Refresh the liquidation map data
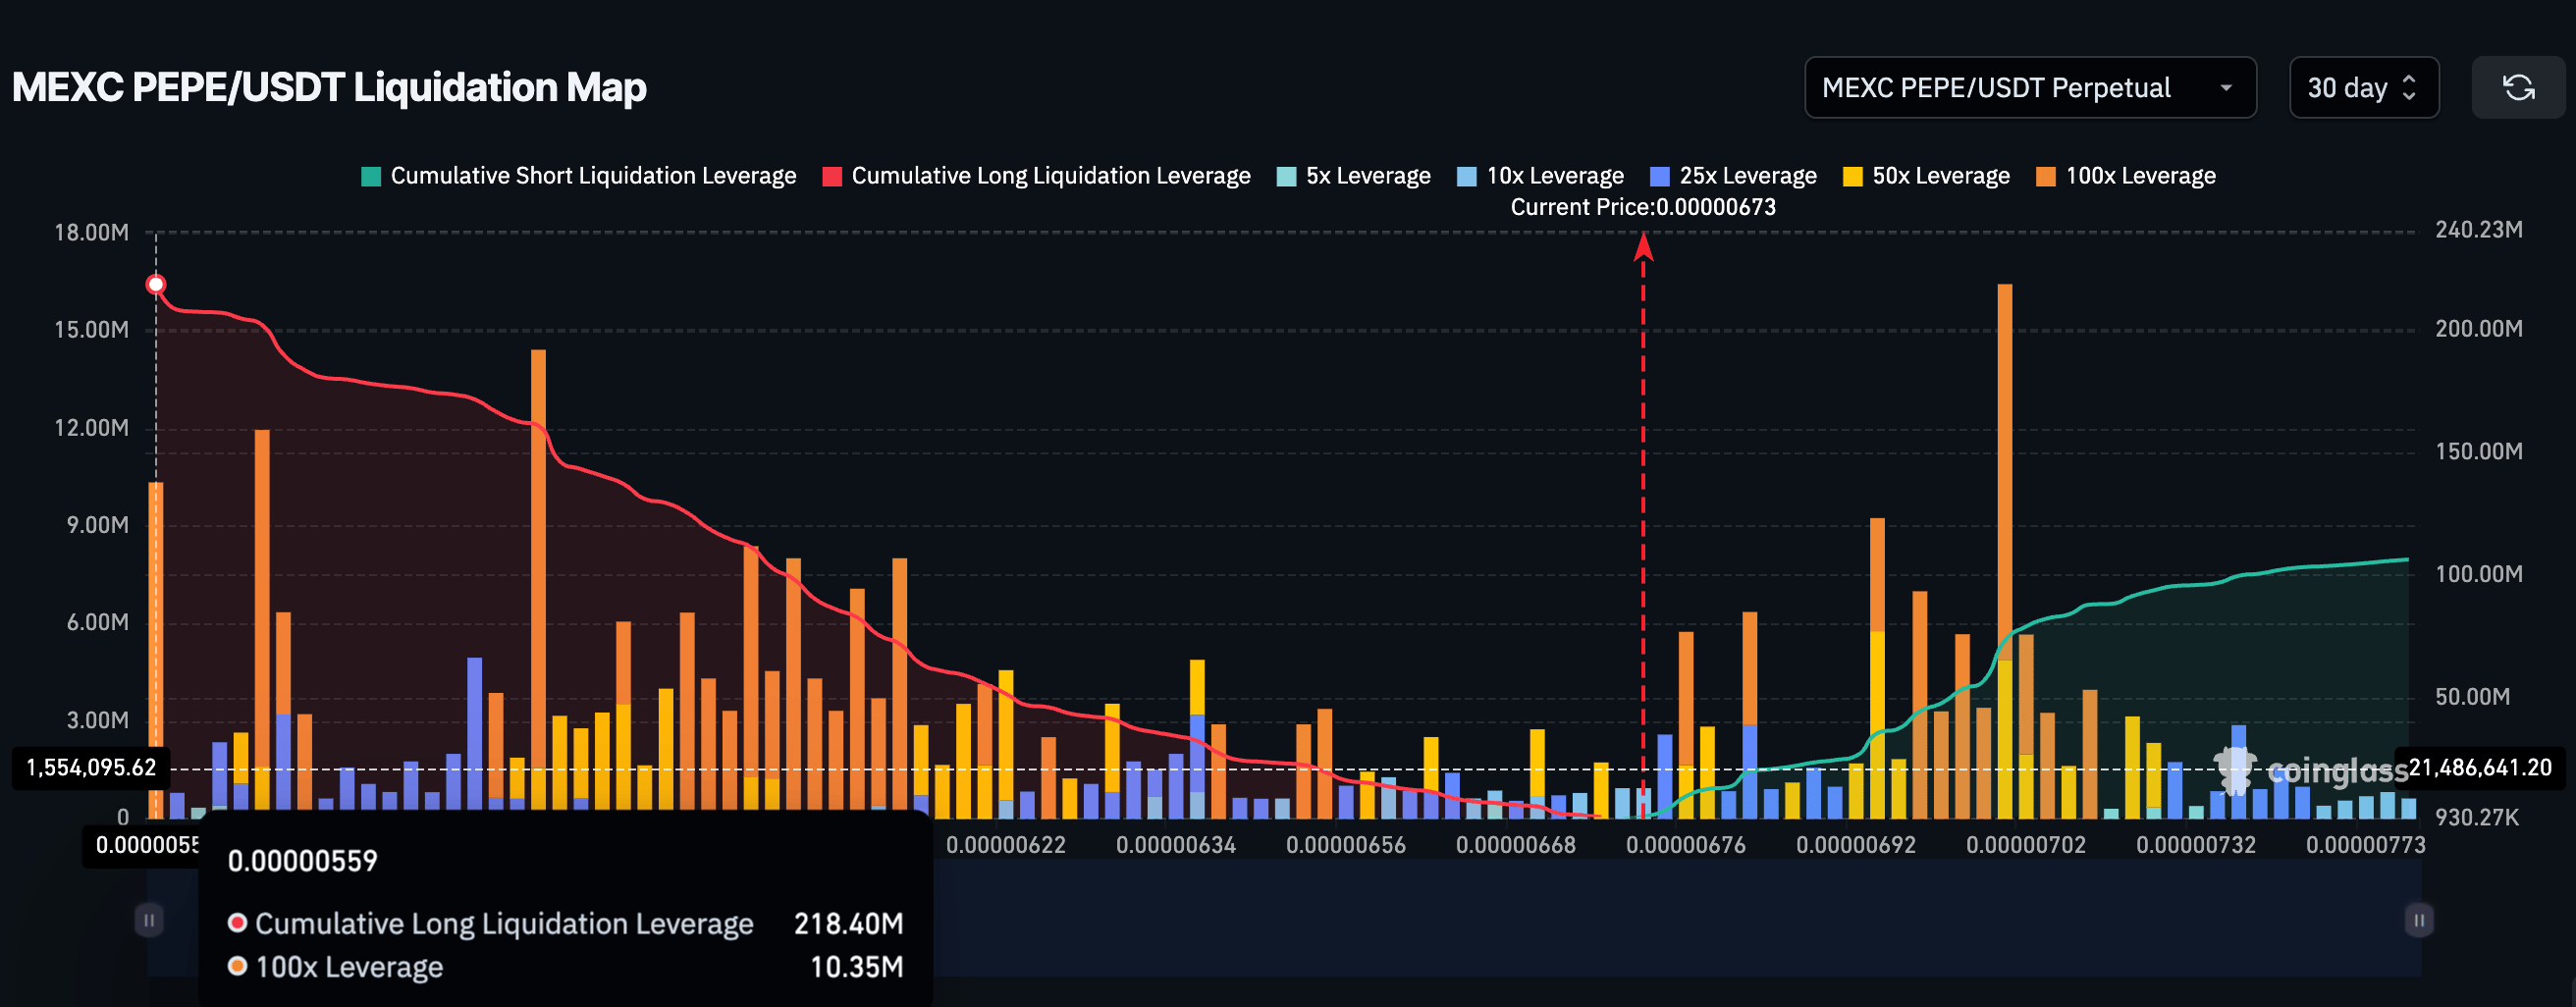Viewport: 2576px width, 1007px height. click(2519, 87)
